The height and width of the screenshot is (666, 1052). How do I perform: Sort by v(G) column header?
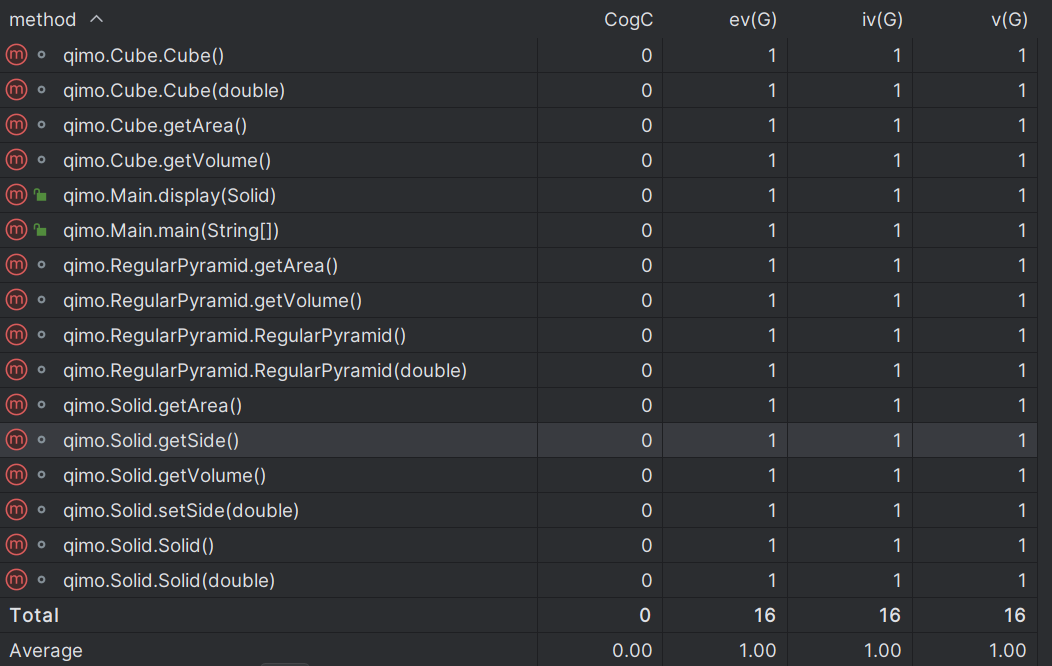pos(1008,20)
